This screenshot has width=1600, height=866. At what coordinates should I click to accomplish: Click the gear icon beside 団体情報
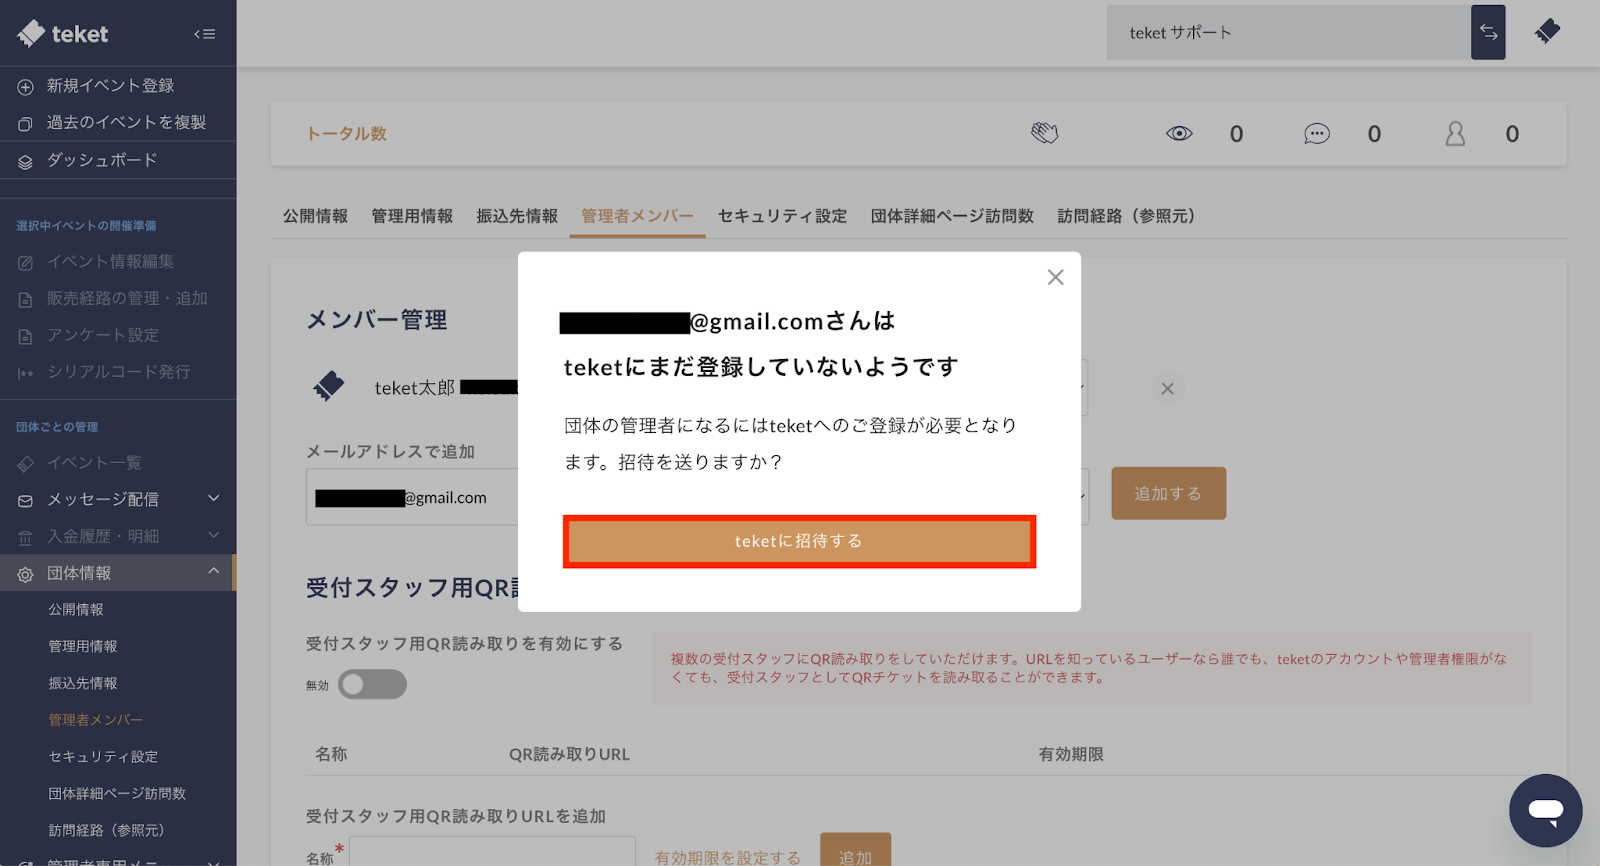(x=26, y=574)
